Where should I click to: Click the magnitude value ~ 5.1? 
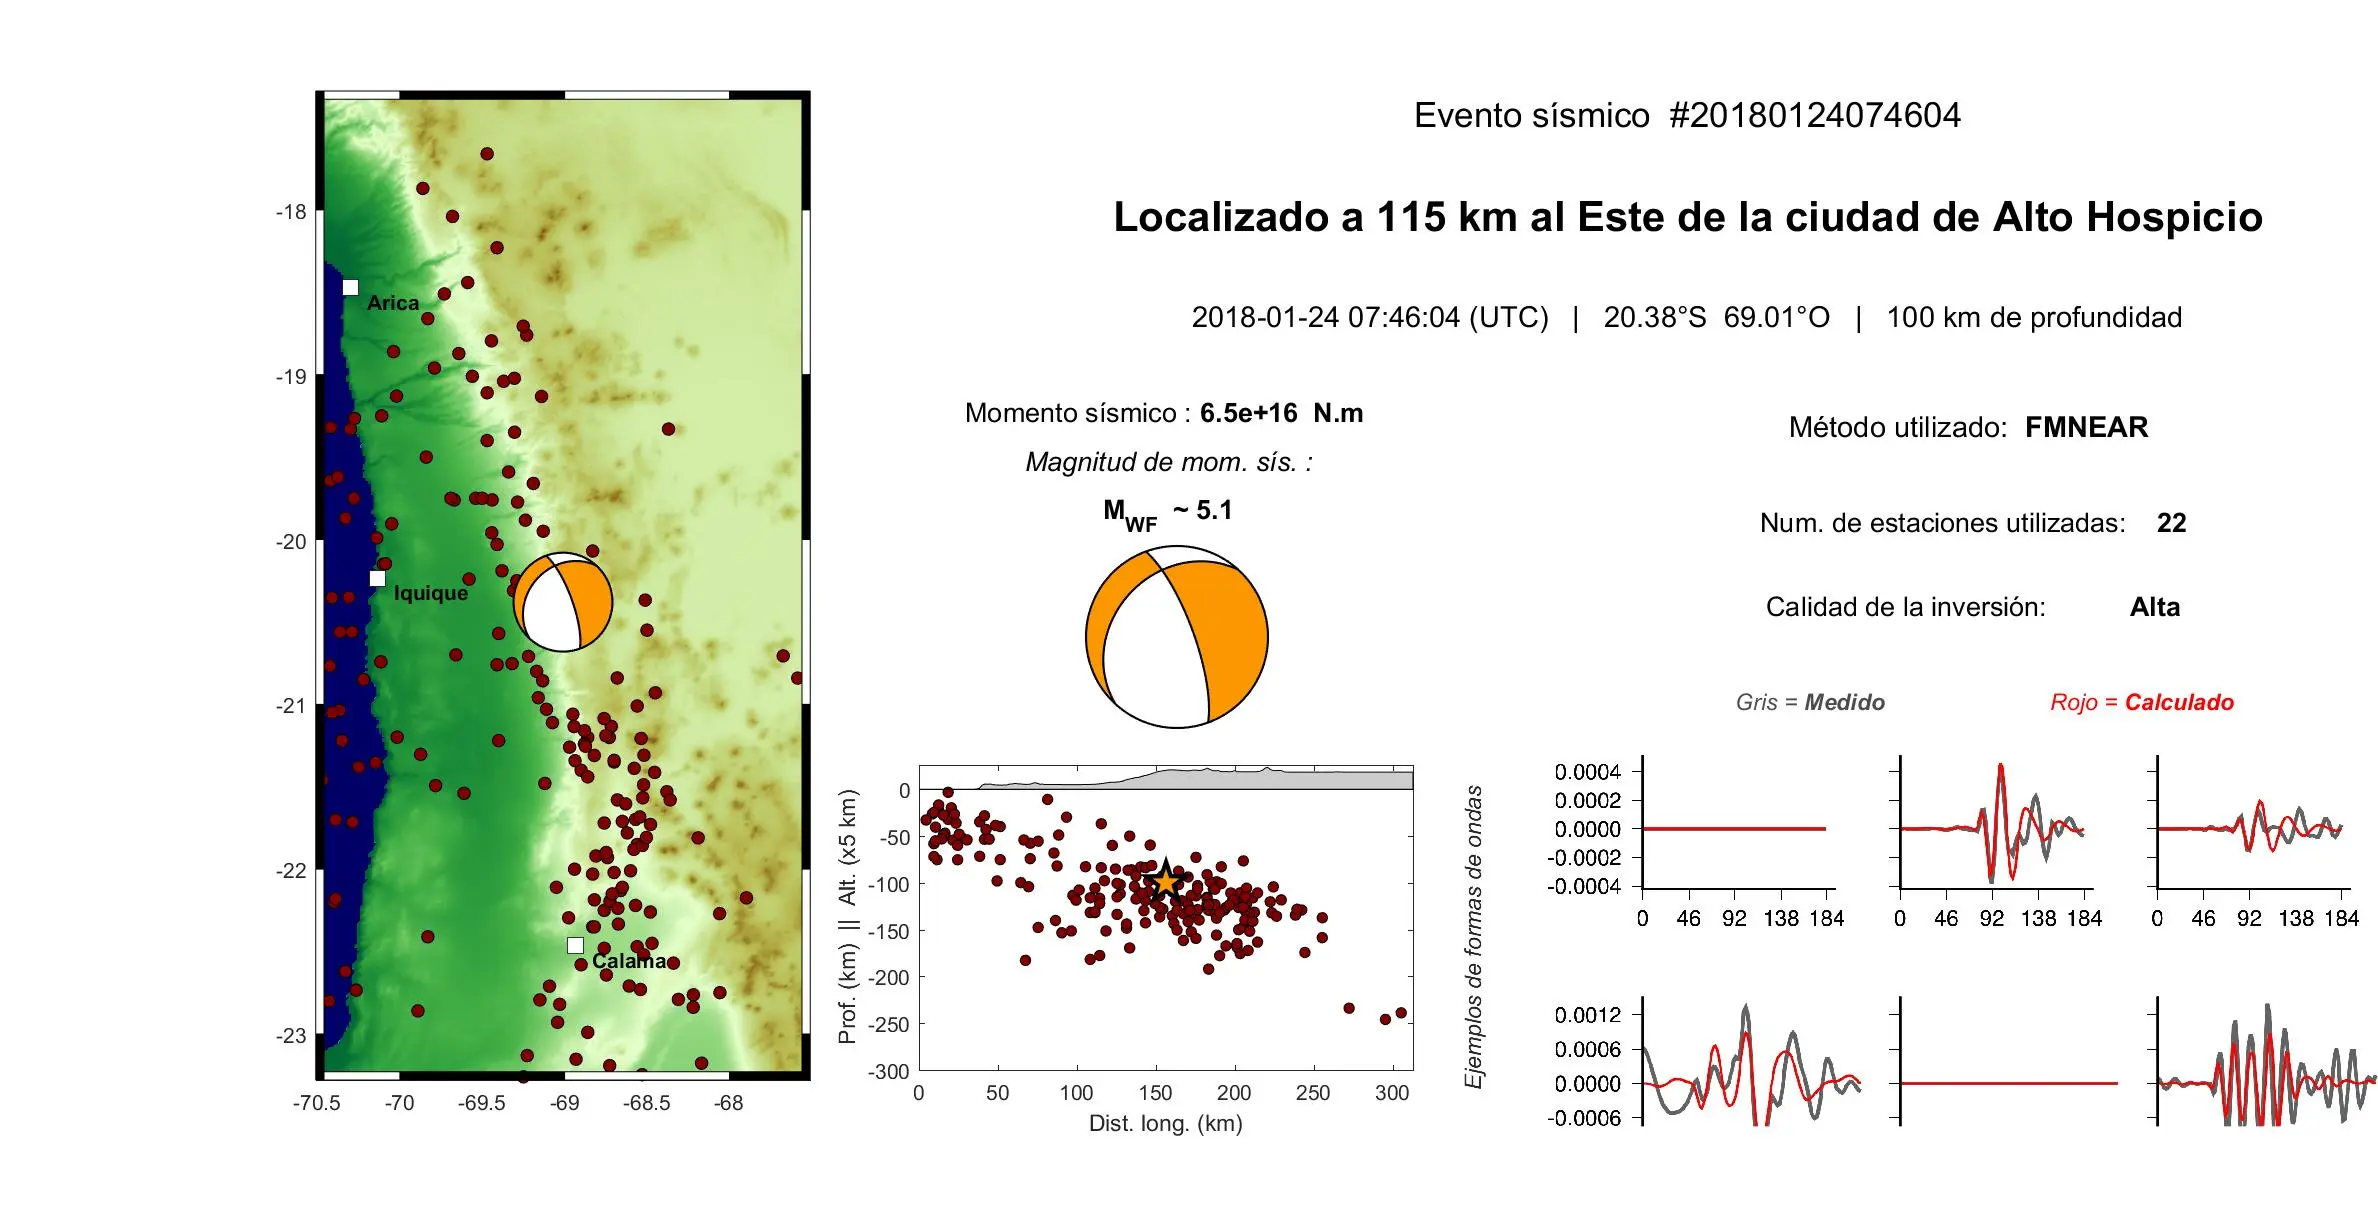(1202, 510)
